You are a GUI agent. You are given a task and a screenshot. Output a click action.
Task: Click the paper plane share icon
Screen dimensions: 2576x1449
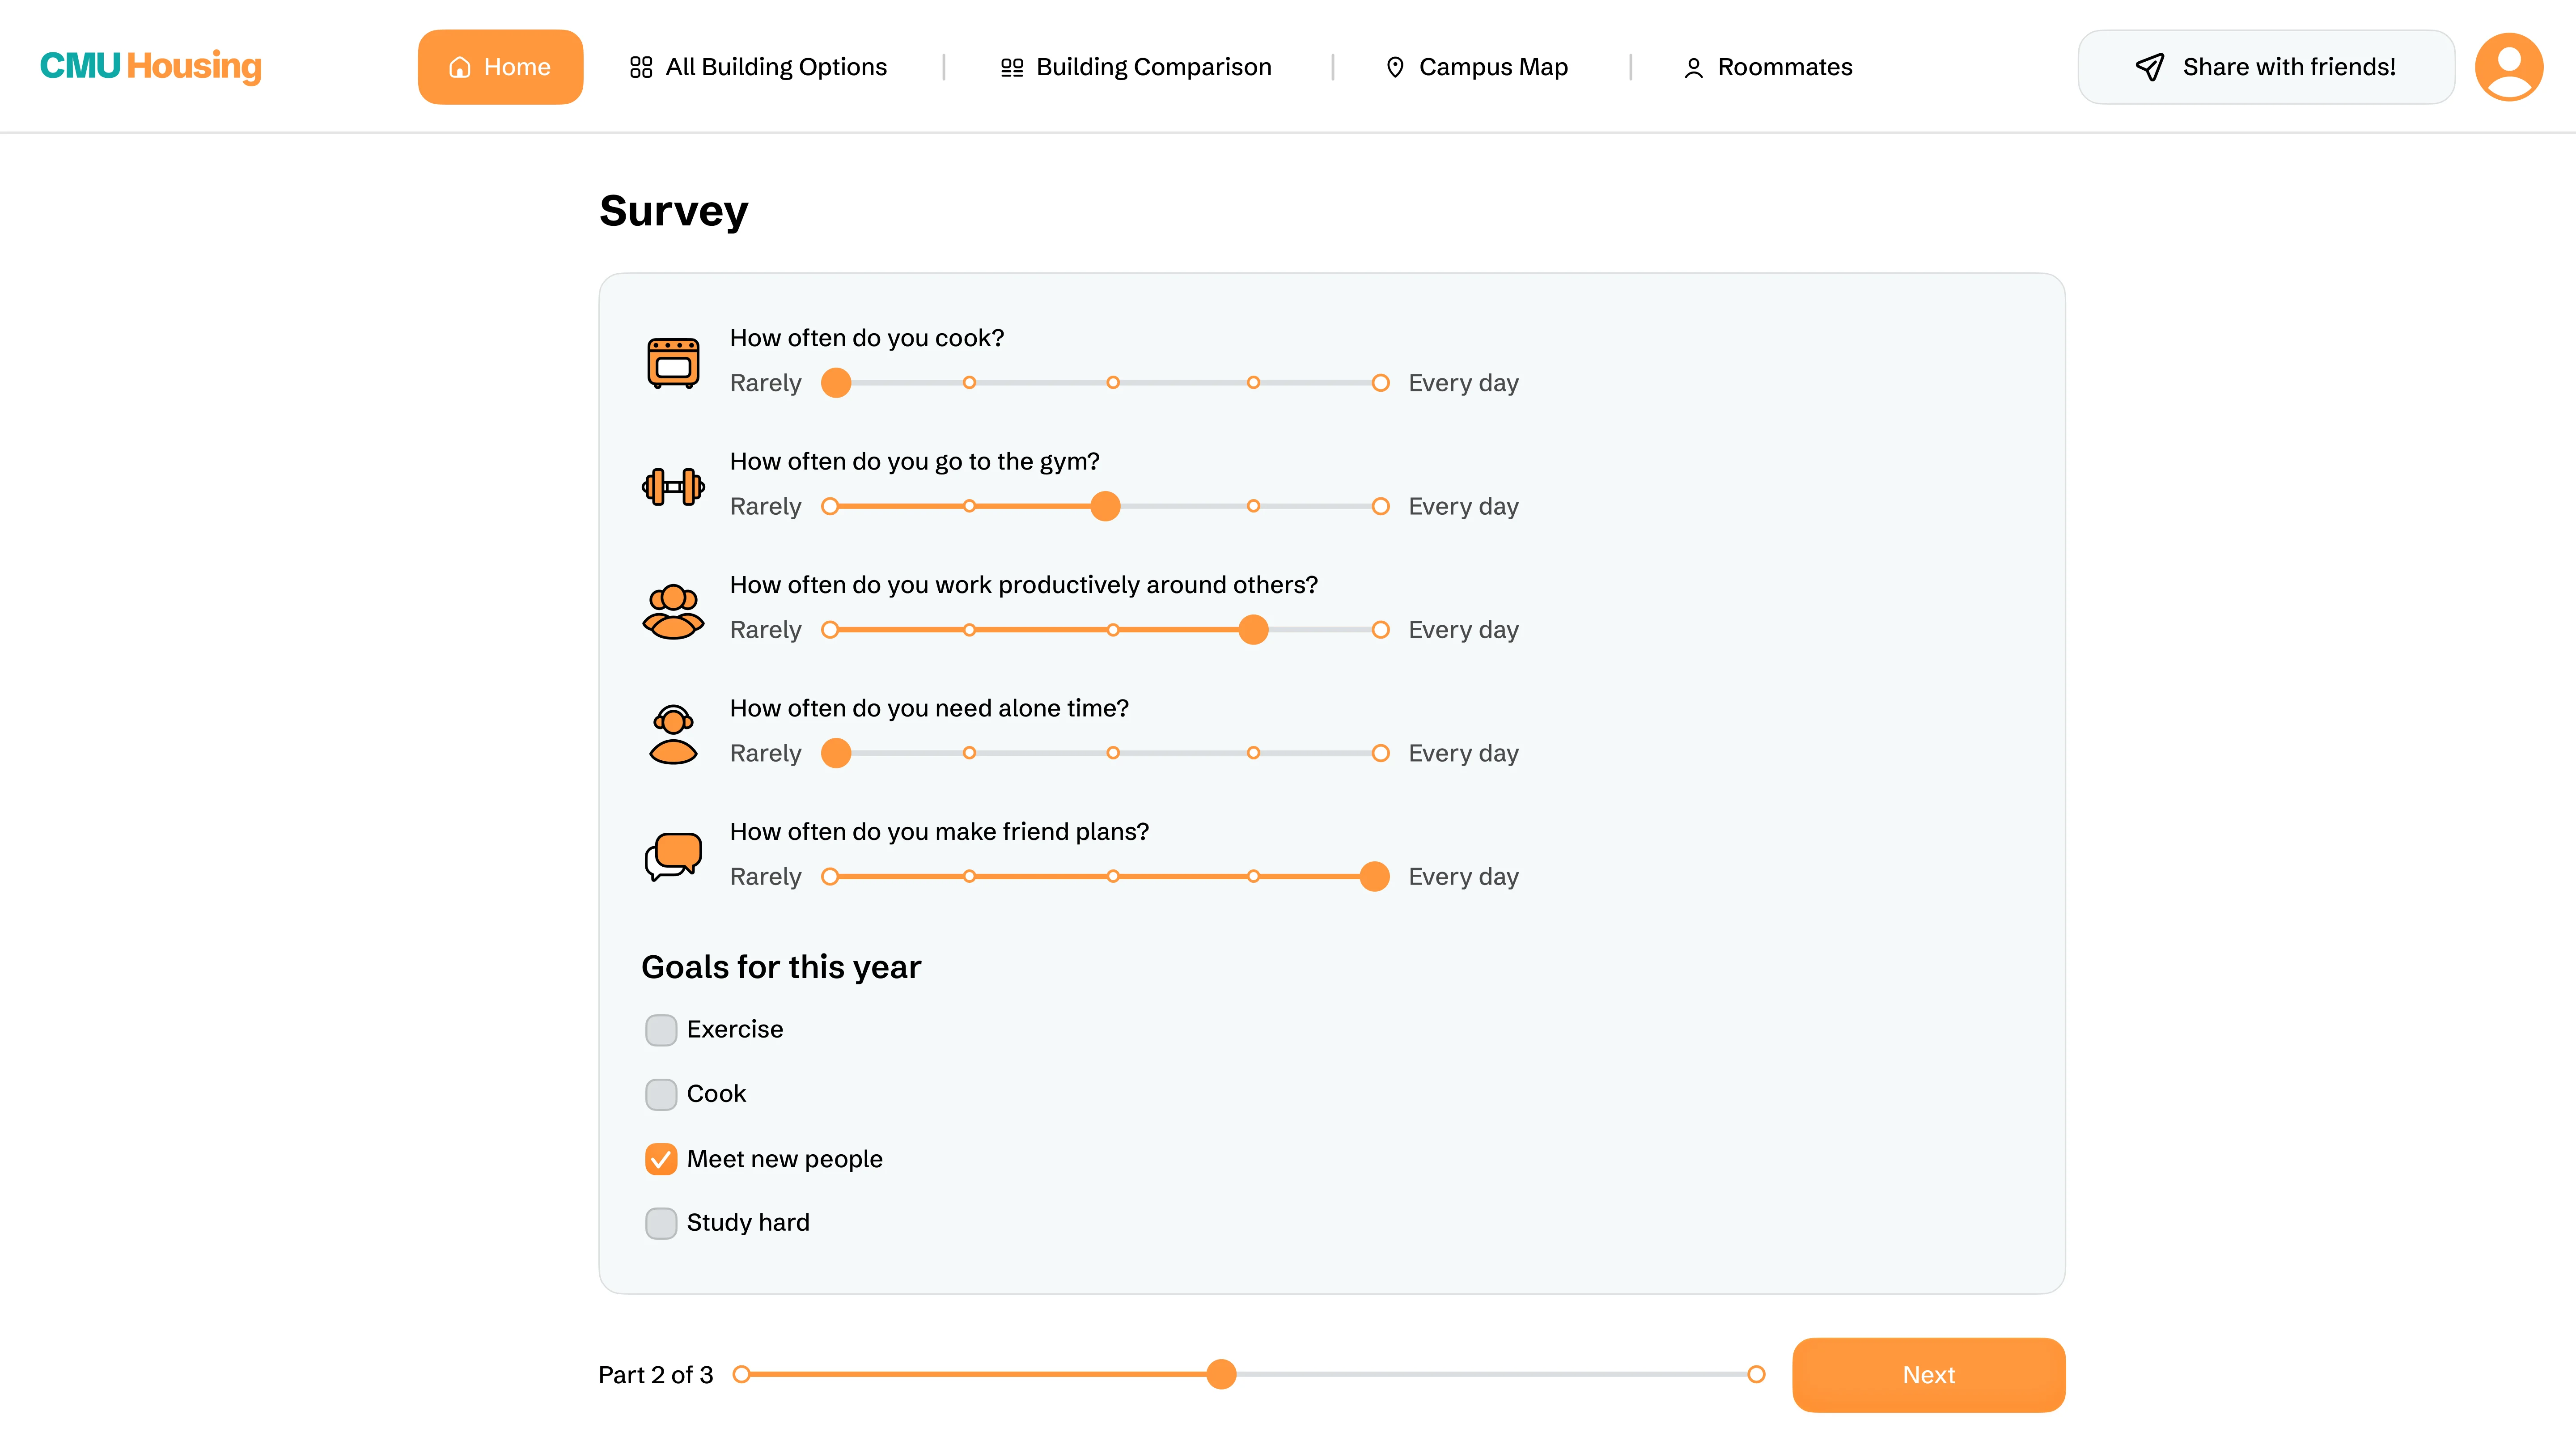(x=2149, y=67)
